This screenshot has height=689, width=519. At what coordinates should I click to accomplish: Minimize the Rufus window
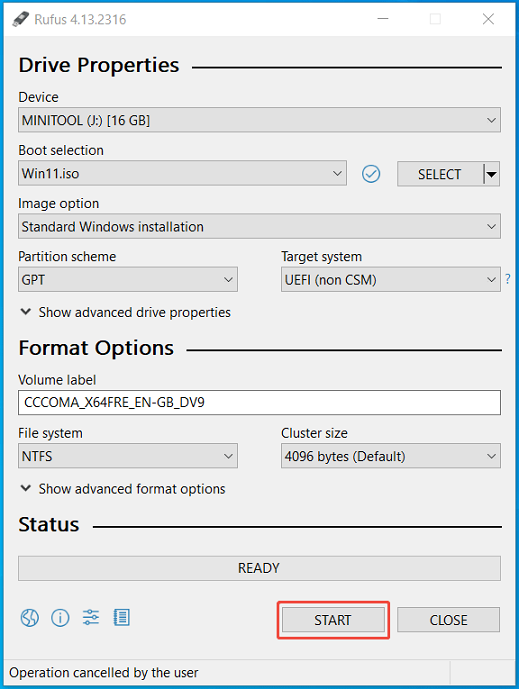click(x=383, y=19)
